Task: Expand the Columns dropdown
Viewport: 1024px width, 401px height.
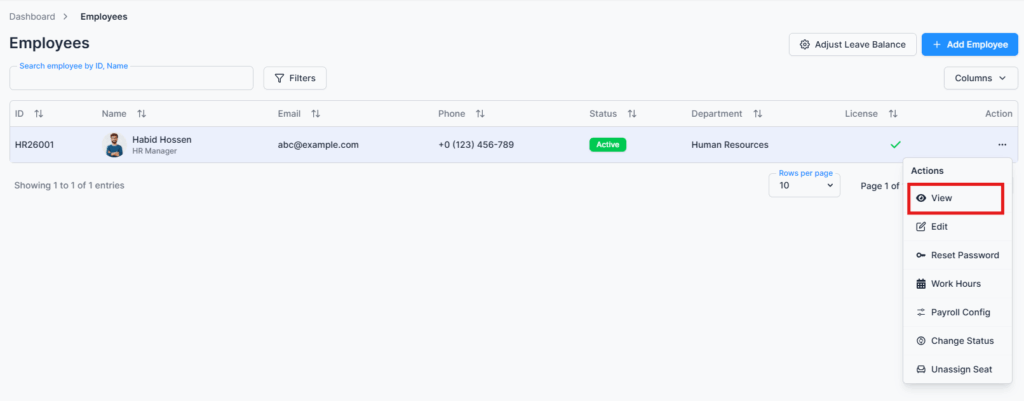Action: (x=980, y=78)
